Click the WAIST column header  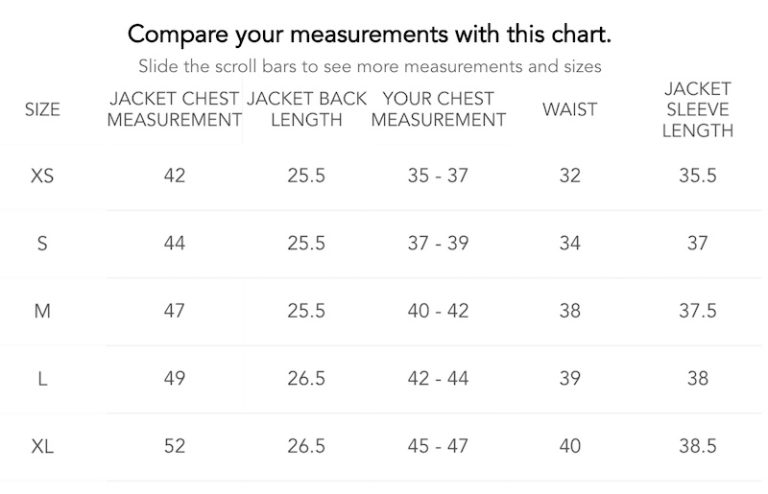(x=570, y=109)
